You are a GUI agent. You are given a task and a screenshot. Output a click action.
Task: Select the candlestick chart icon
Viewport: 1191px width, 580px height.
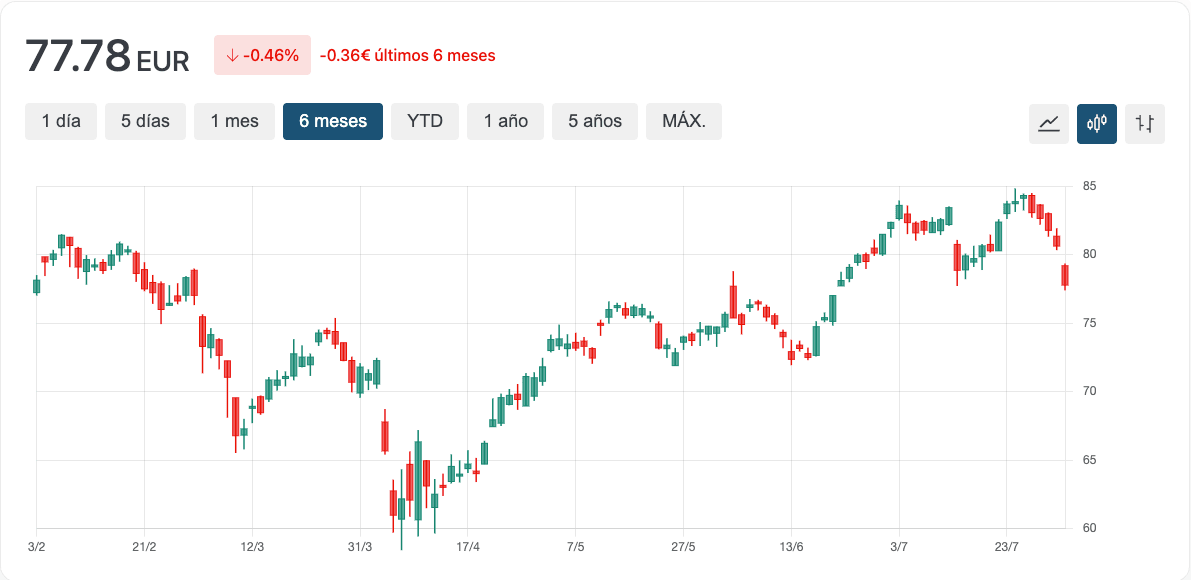click(x=1097, y=124)
